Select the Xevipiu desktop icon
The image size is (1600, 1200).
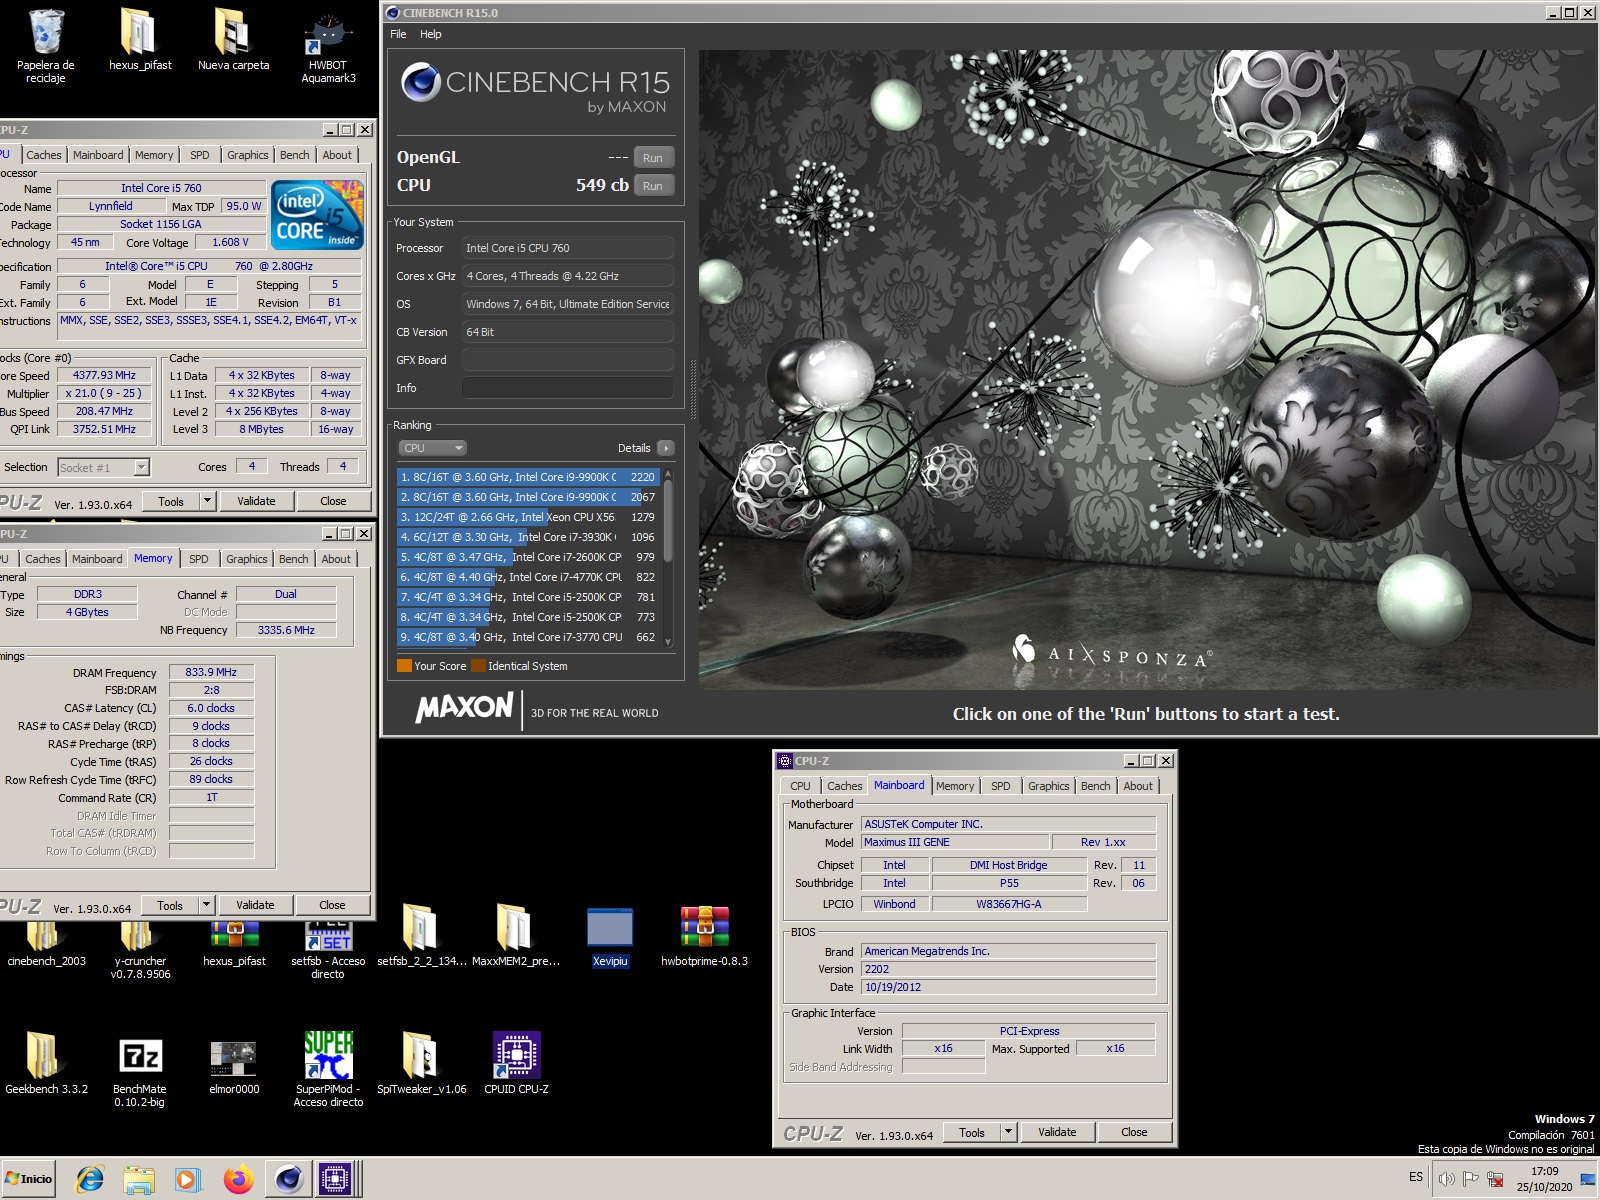click(x=609, y=936)
